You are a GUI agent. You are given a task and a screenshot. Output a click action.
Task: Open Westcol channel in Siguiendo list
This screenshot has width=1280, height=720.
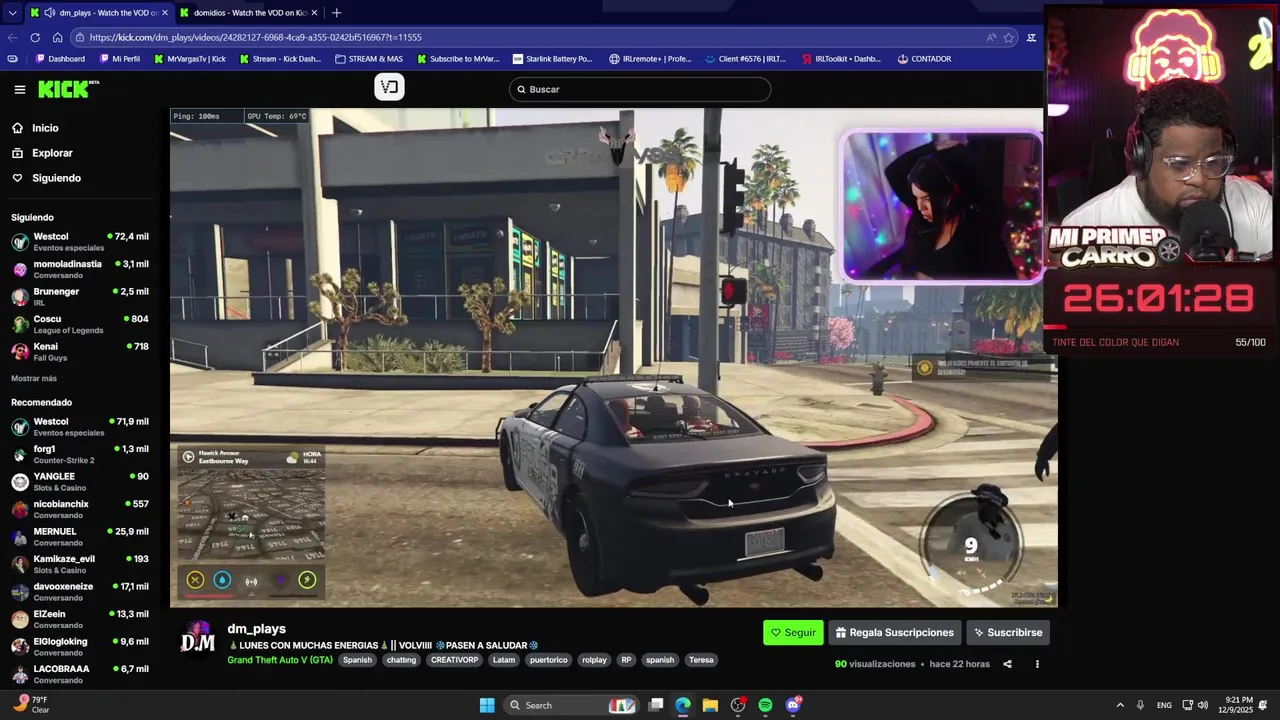80,242
